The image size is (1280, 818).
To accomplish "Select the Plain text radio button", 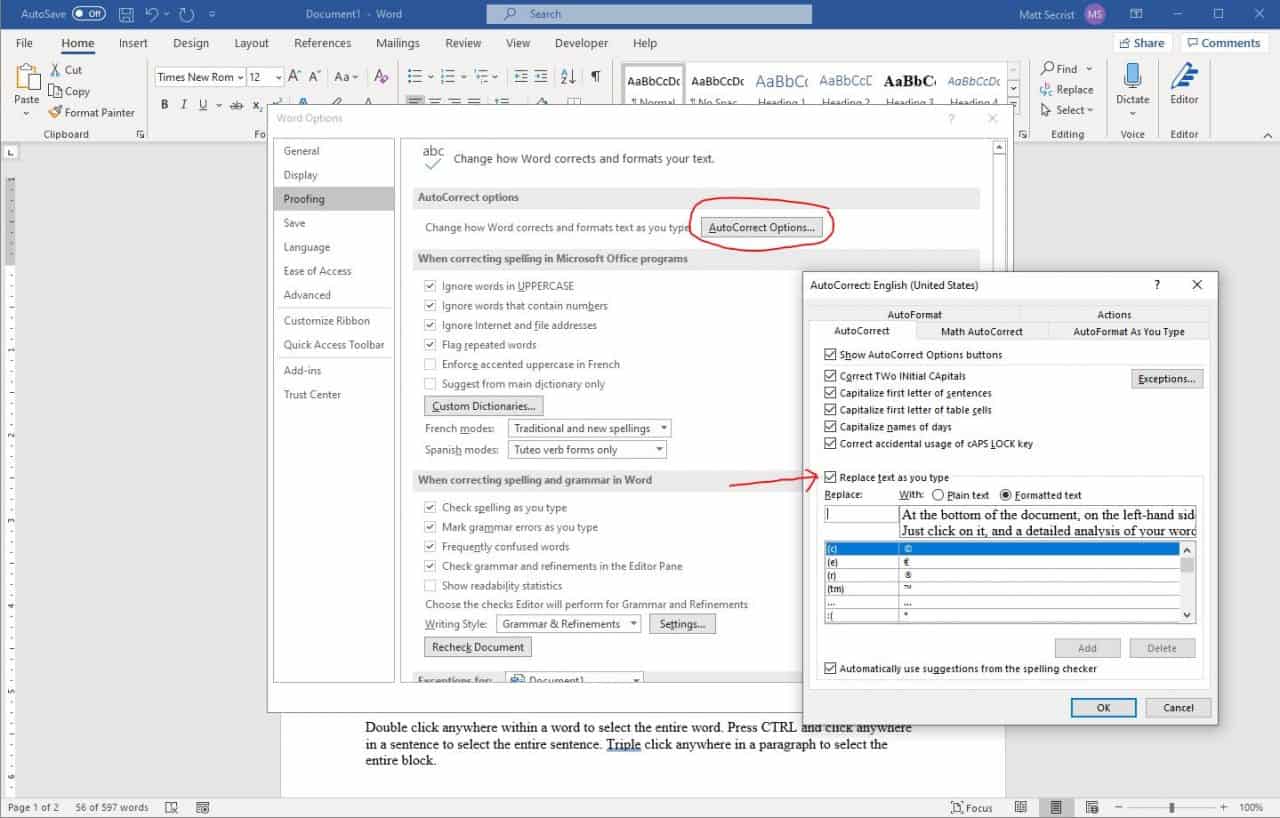I will click(x=938, y=494).
